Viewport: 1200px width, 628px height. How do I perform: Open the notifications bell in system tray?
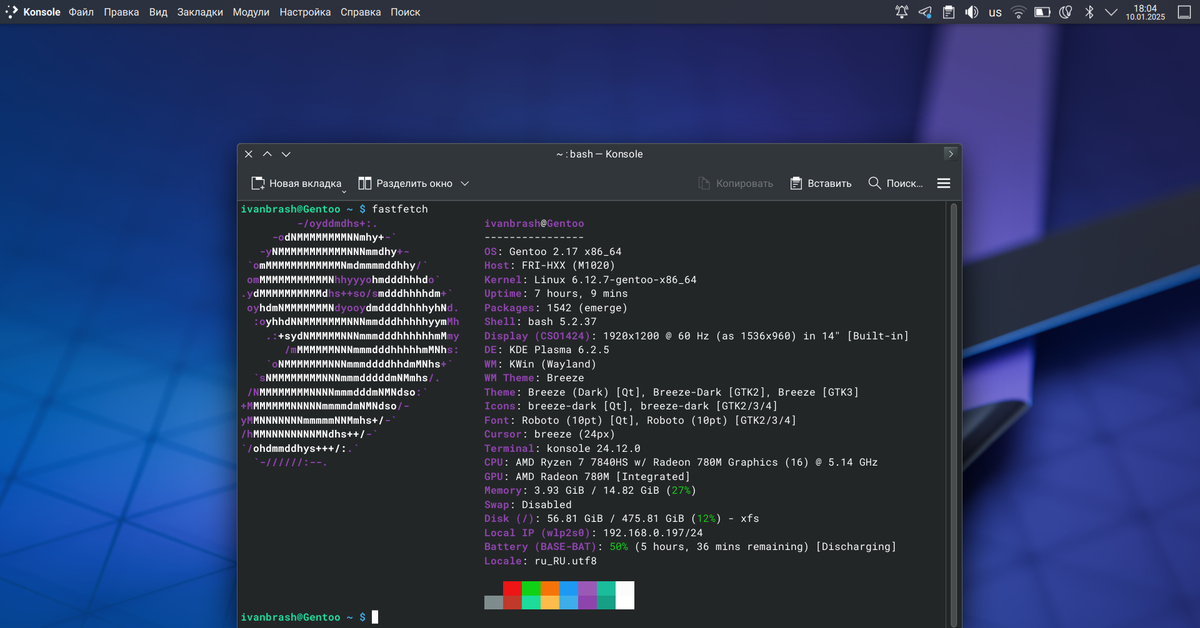902,12
